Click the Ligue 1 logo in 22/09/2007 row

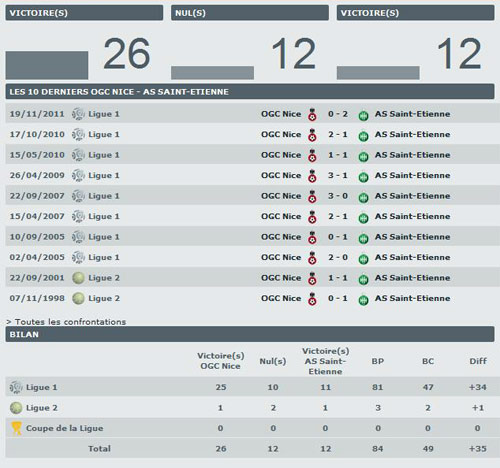(x=78, y=196)
